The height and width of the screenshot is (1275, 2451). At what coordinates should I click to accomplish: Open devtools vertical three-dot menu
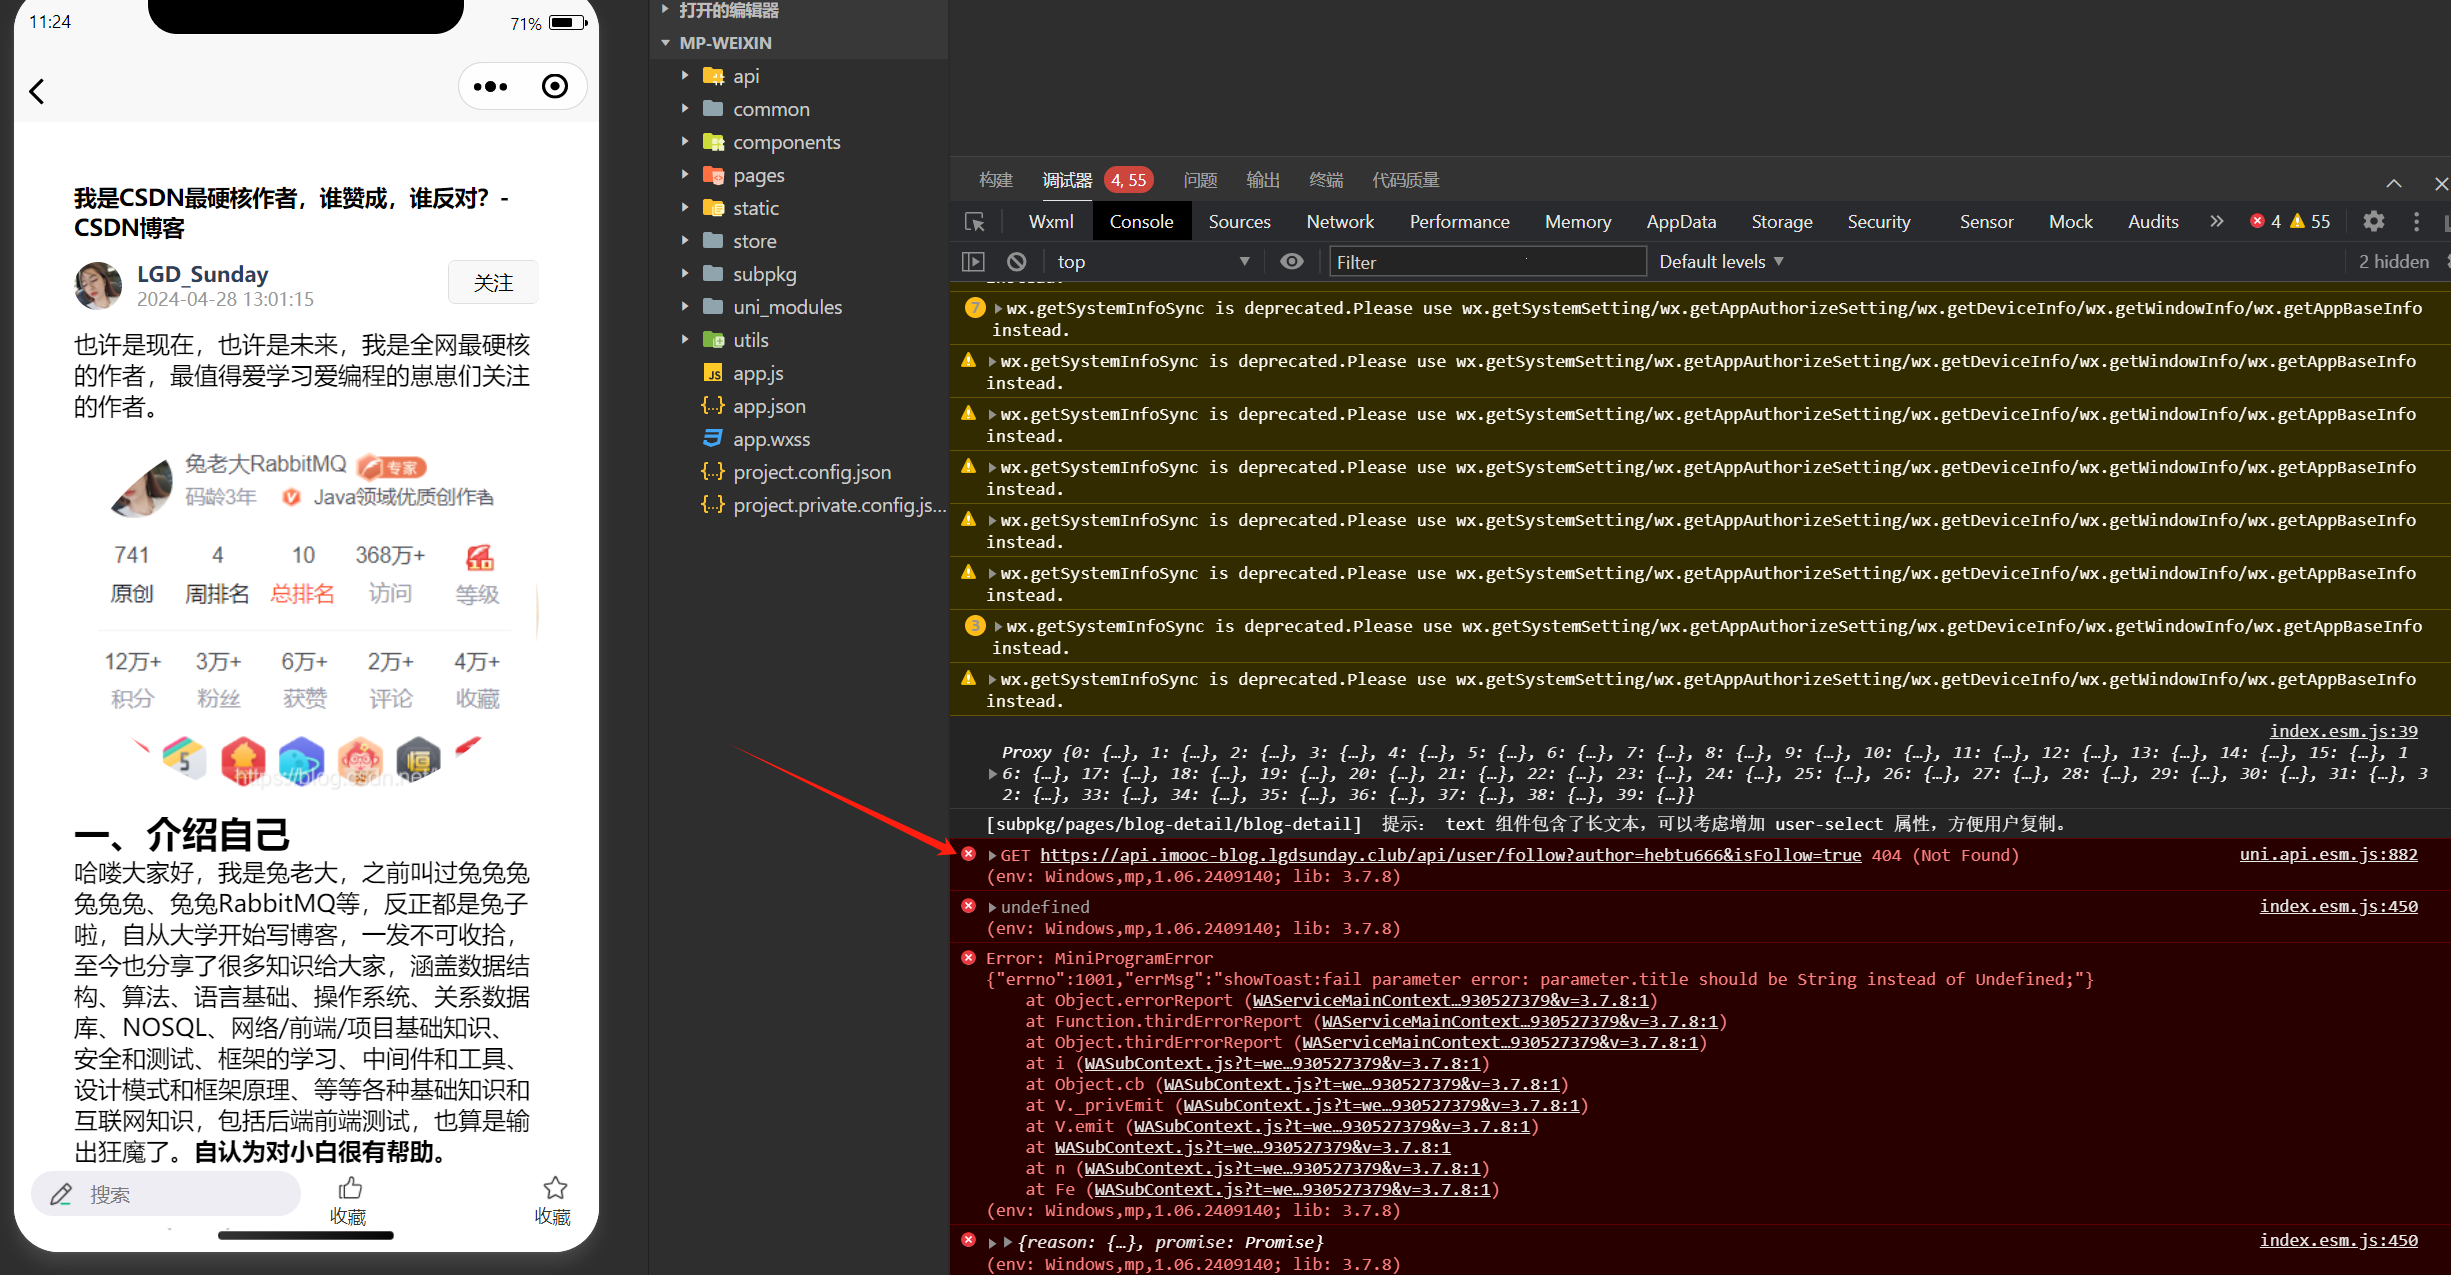(2417, 222)
